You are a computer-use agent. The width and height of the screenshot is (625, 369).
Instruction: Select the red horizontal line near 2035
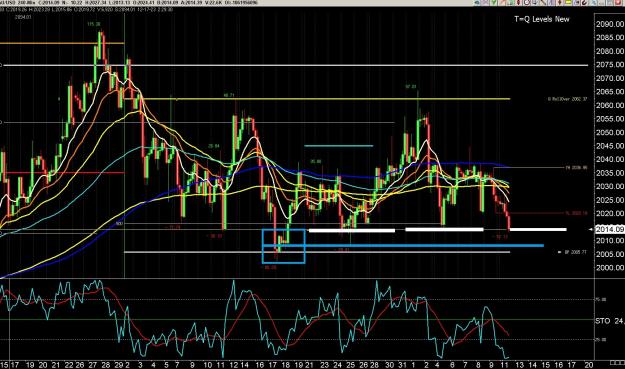pos(62,173)
